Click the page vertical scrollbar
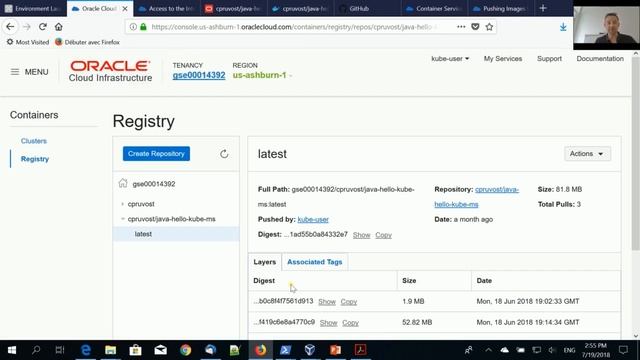Viewport: 640px width, 360px height. 636,153
